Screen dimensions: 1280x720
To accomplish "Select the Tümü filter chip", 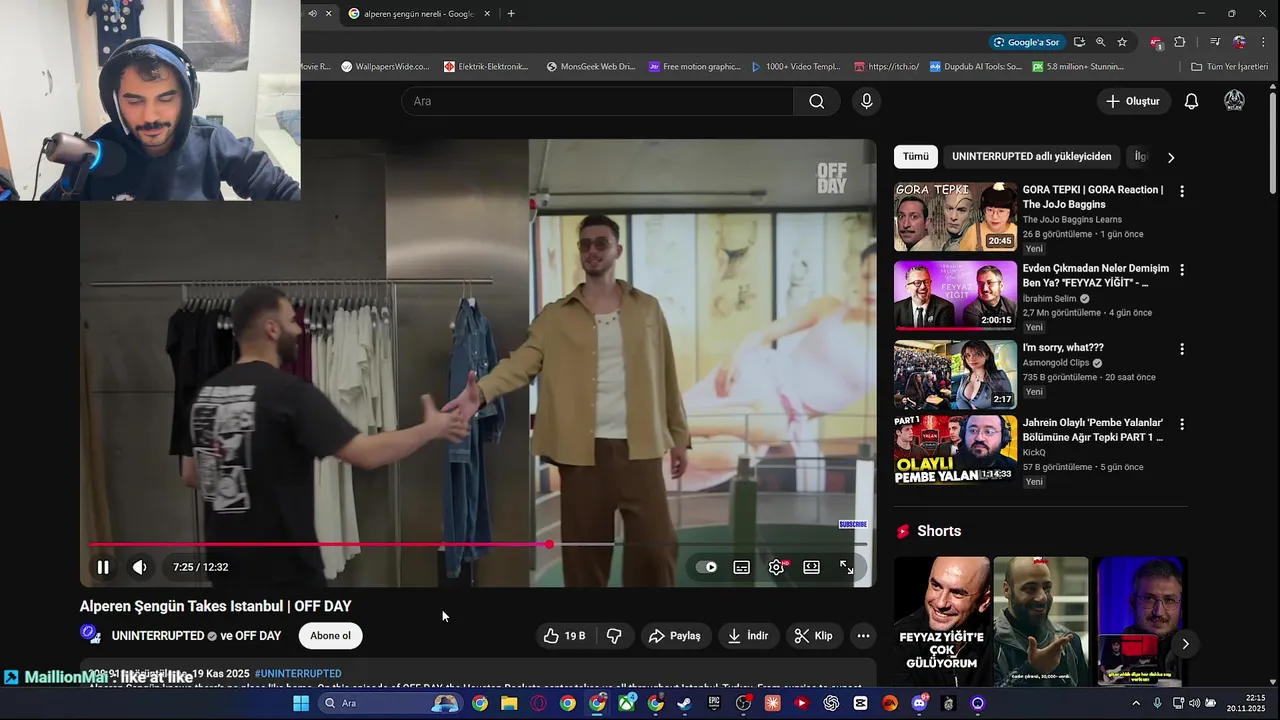I will tap(916, 157).
